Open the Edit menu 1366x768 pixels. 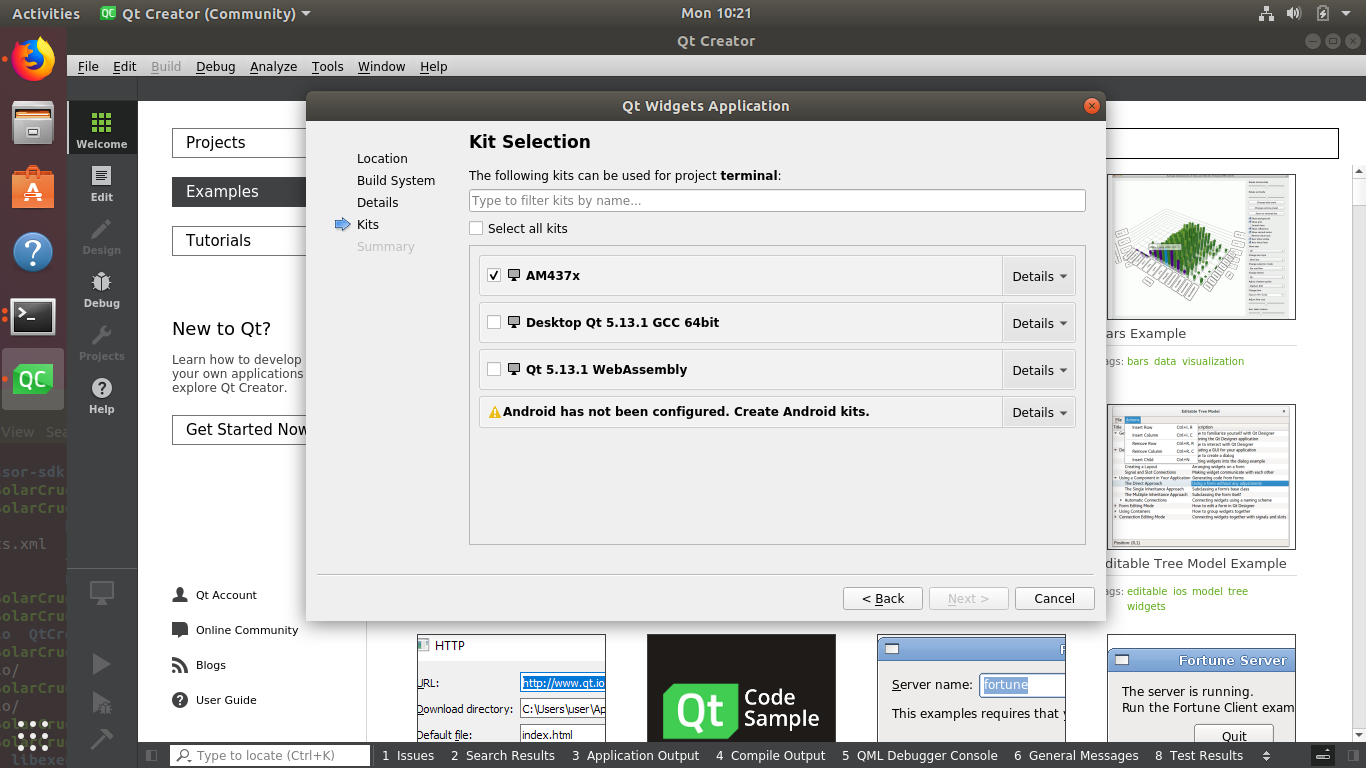pos(124,66)
